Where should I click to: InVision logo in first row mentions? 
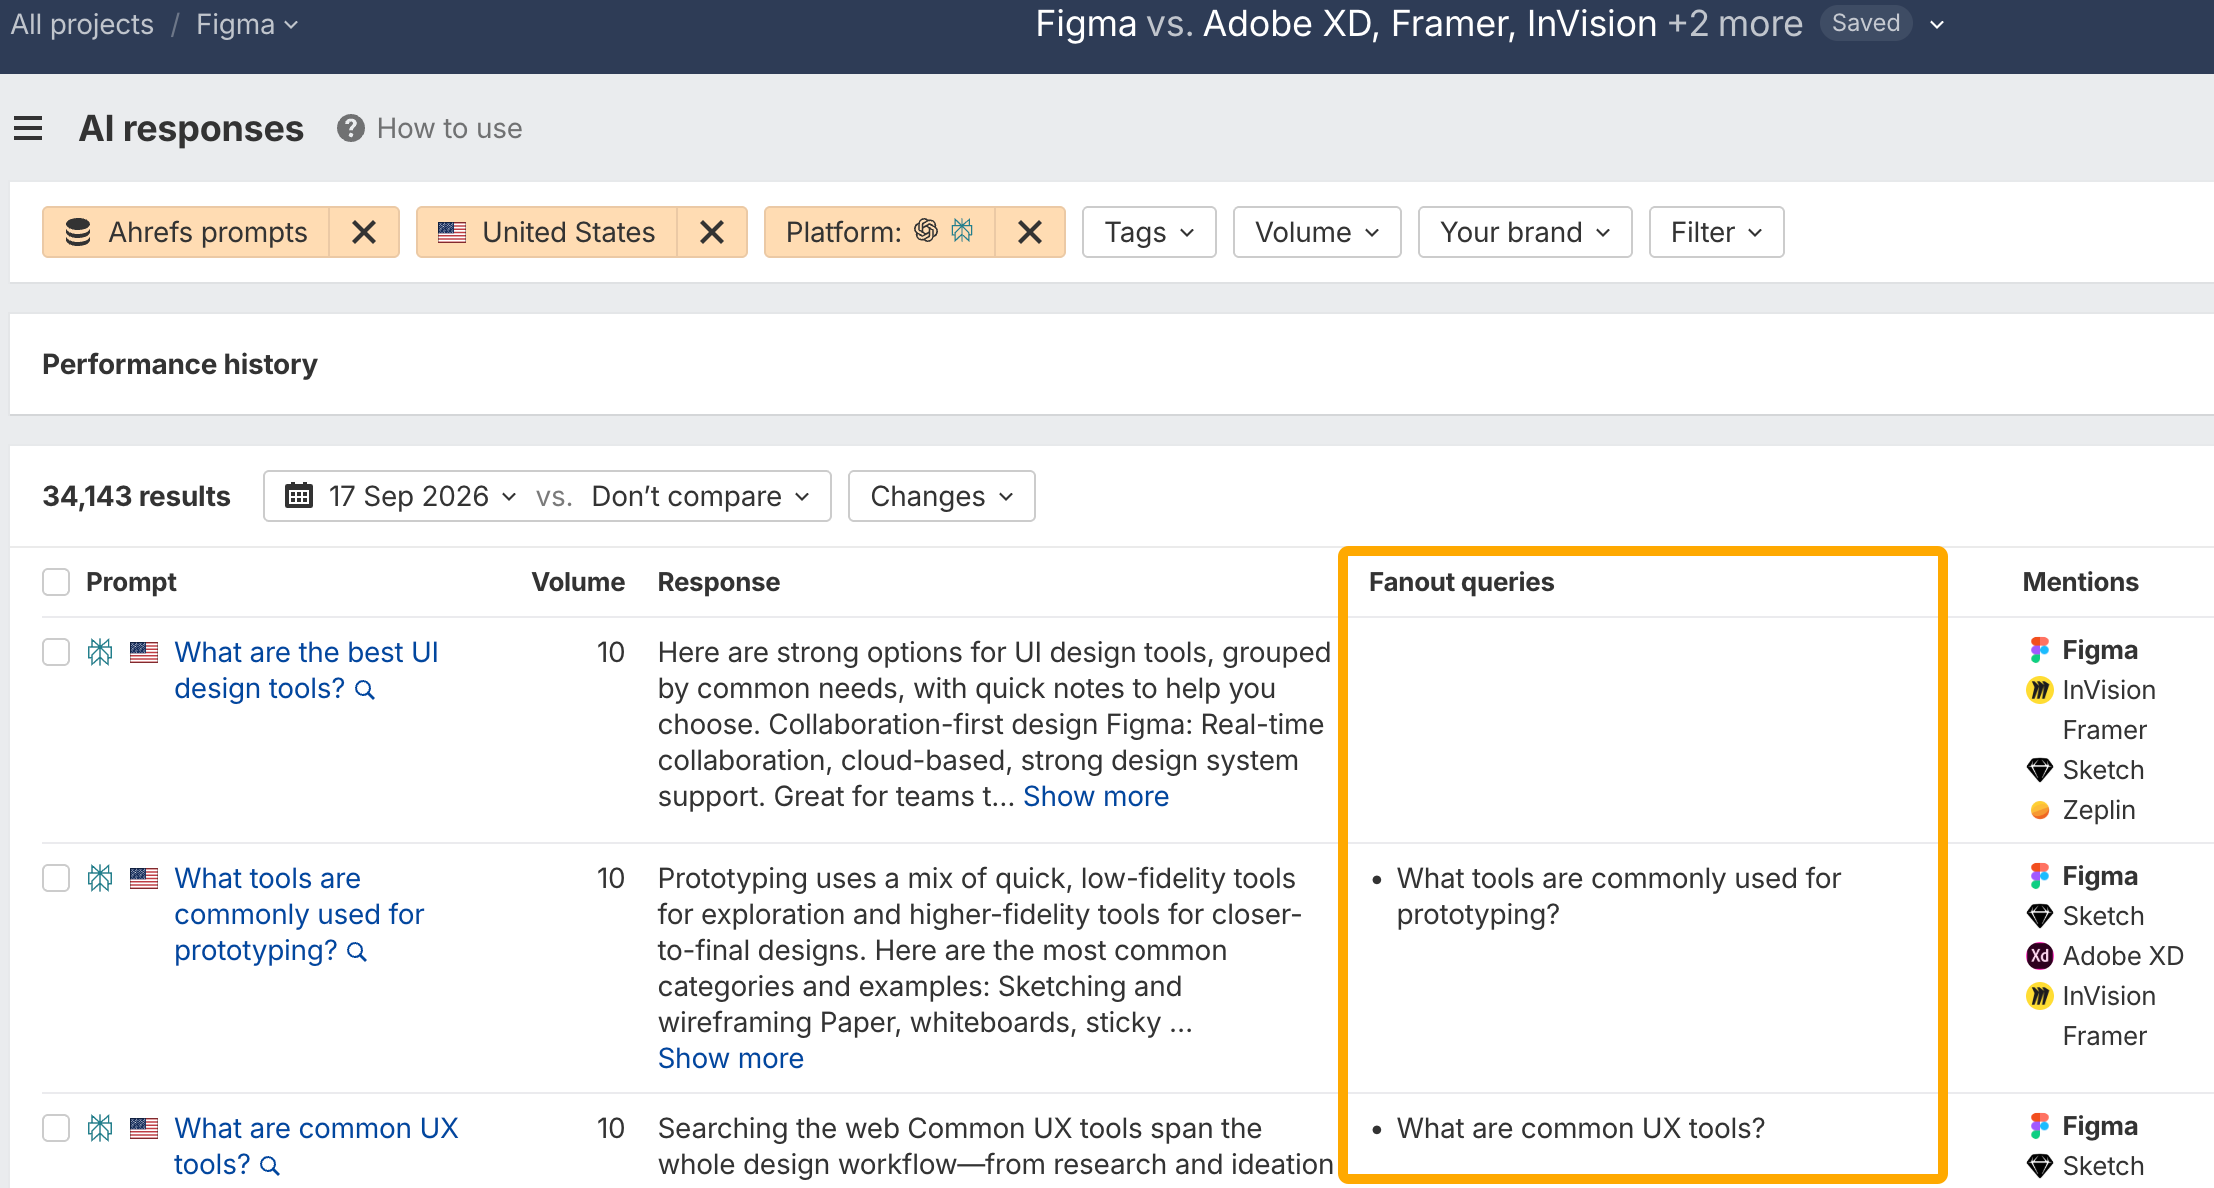point(2039,690)
